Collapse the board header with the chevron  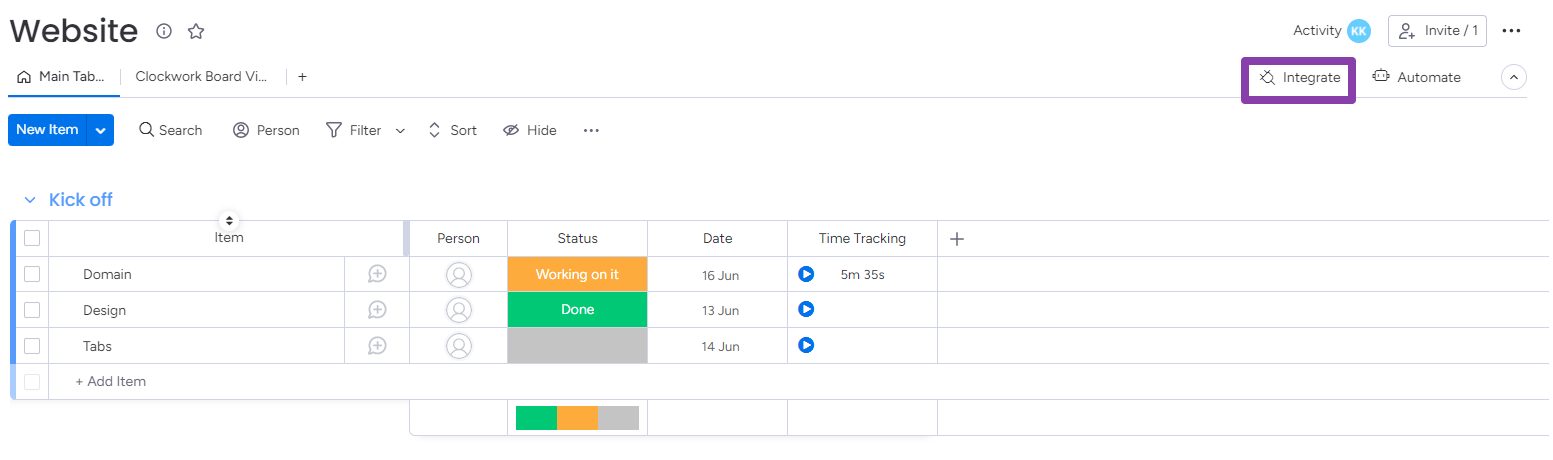pyautogui.click(x=1513, y=77)
